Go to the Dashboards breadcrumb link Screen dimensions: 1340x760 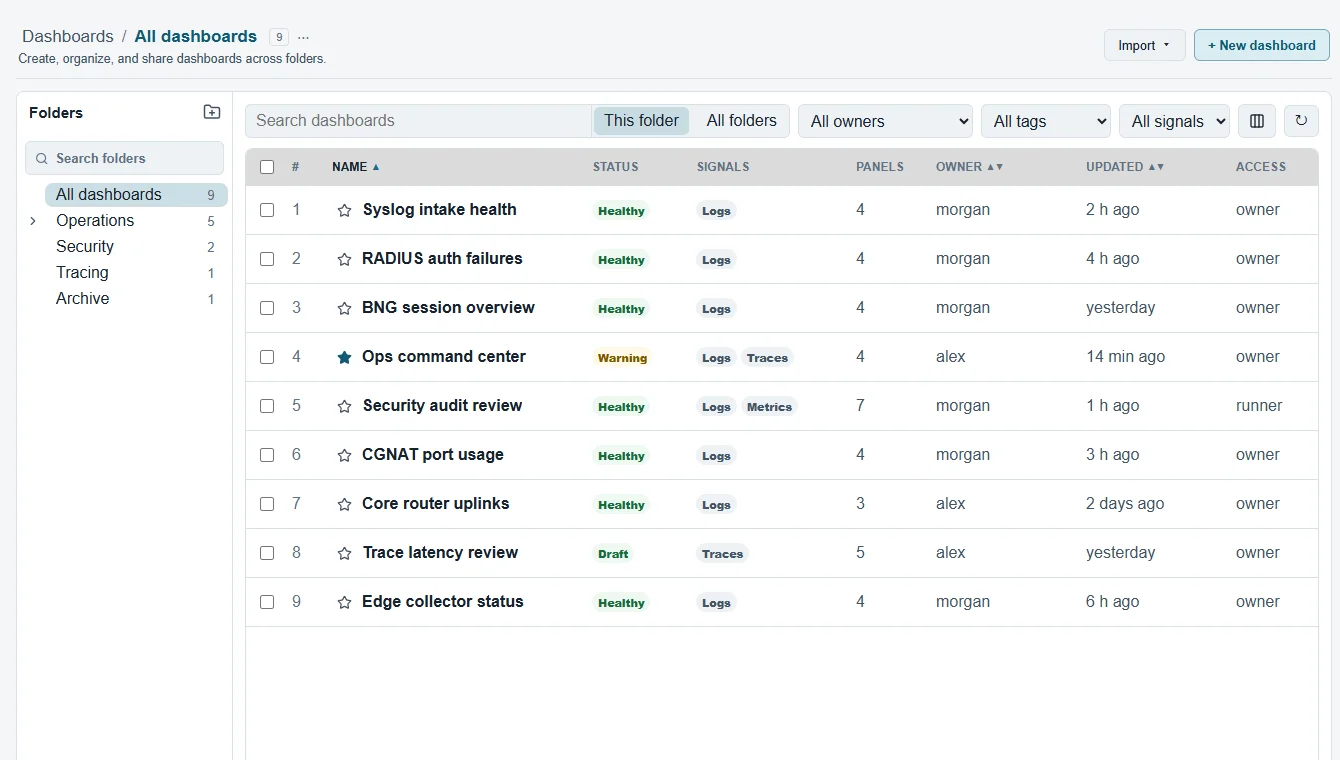[x=68, y=37]
